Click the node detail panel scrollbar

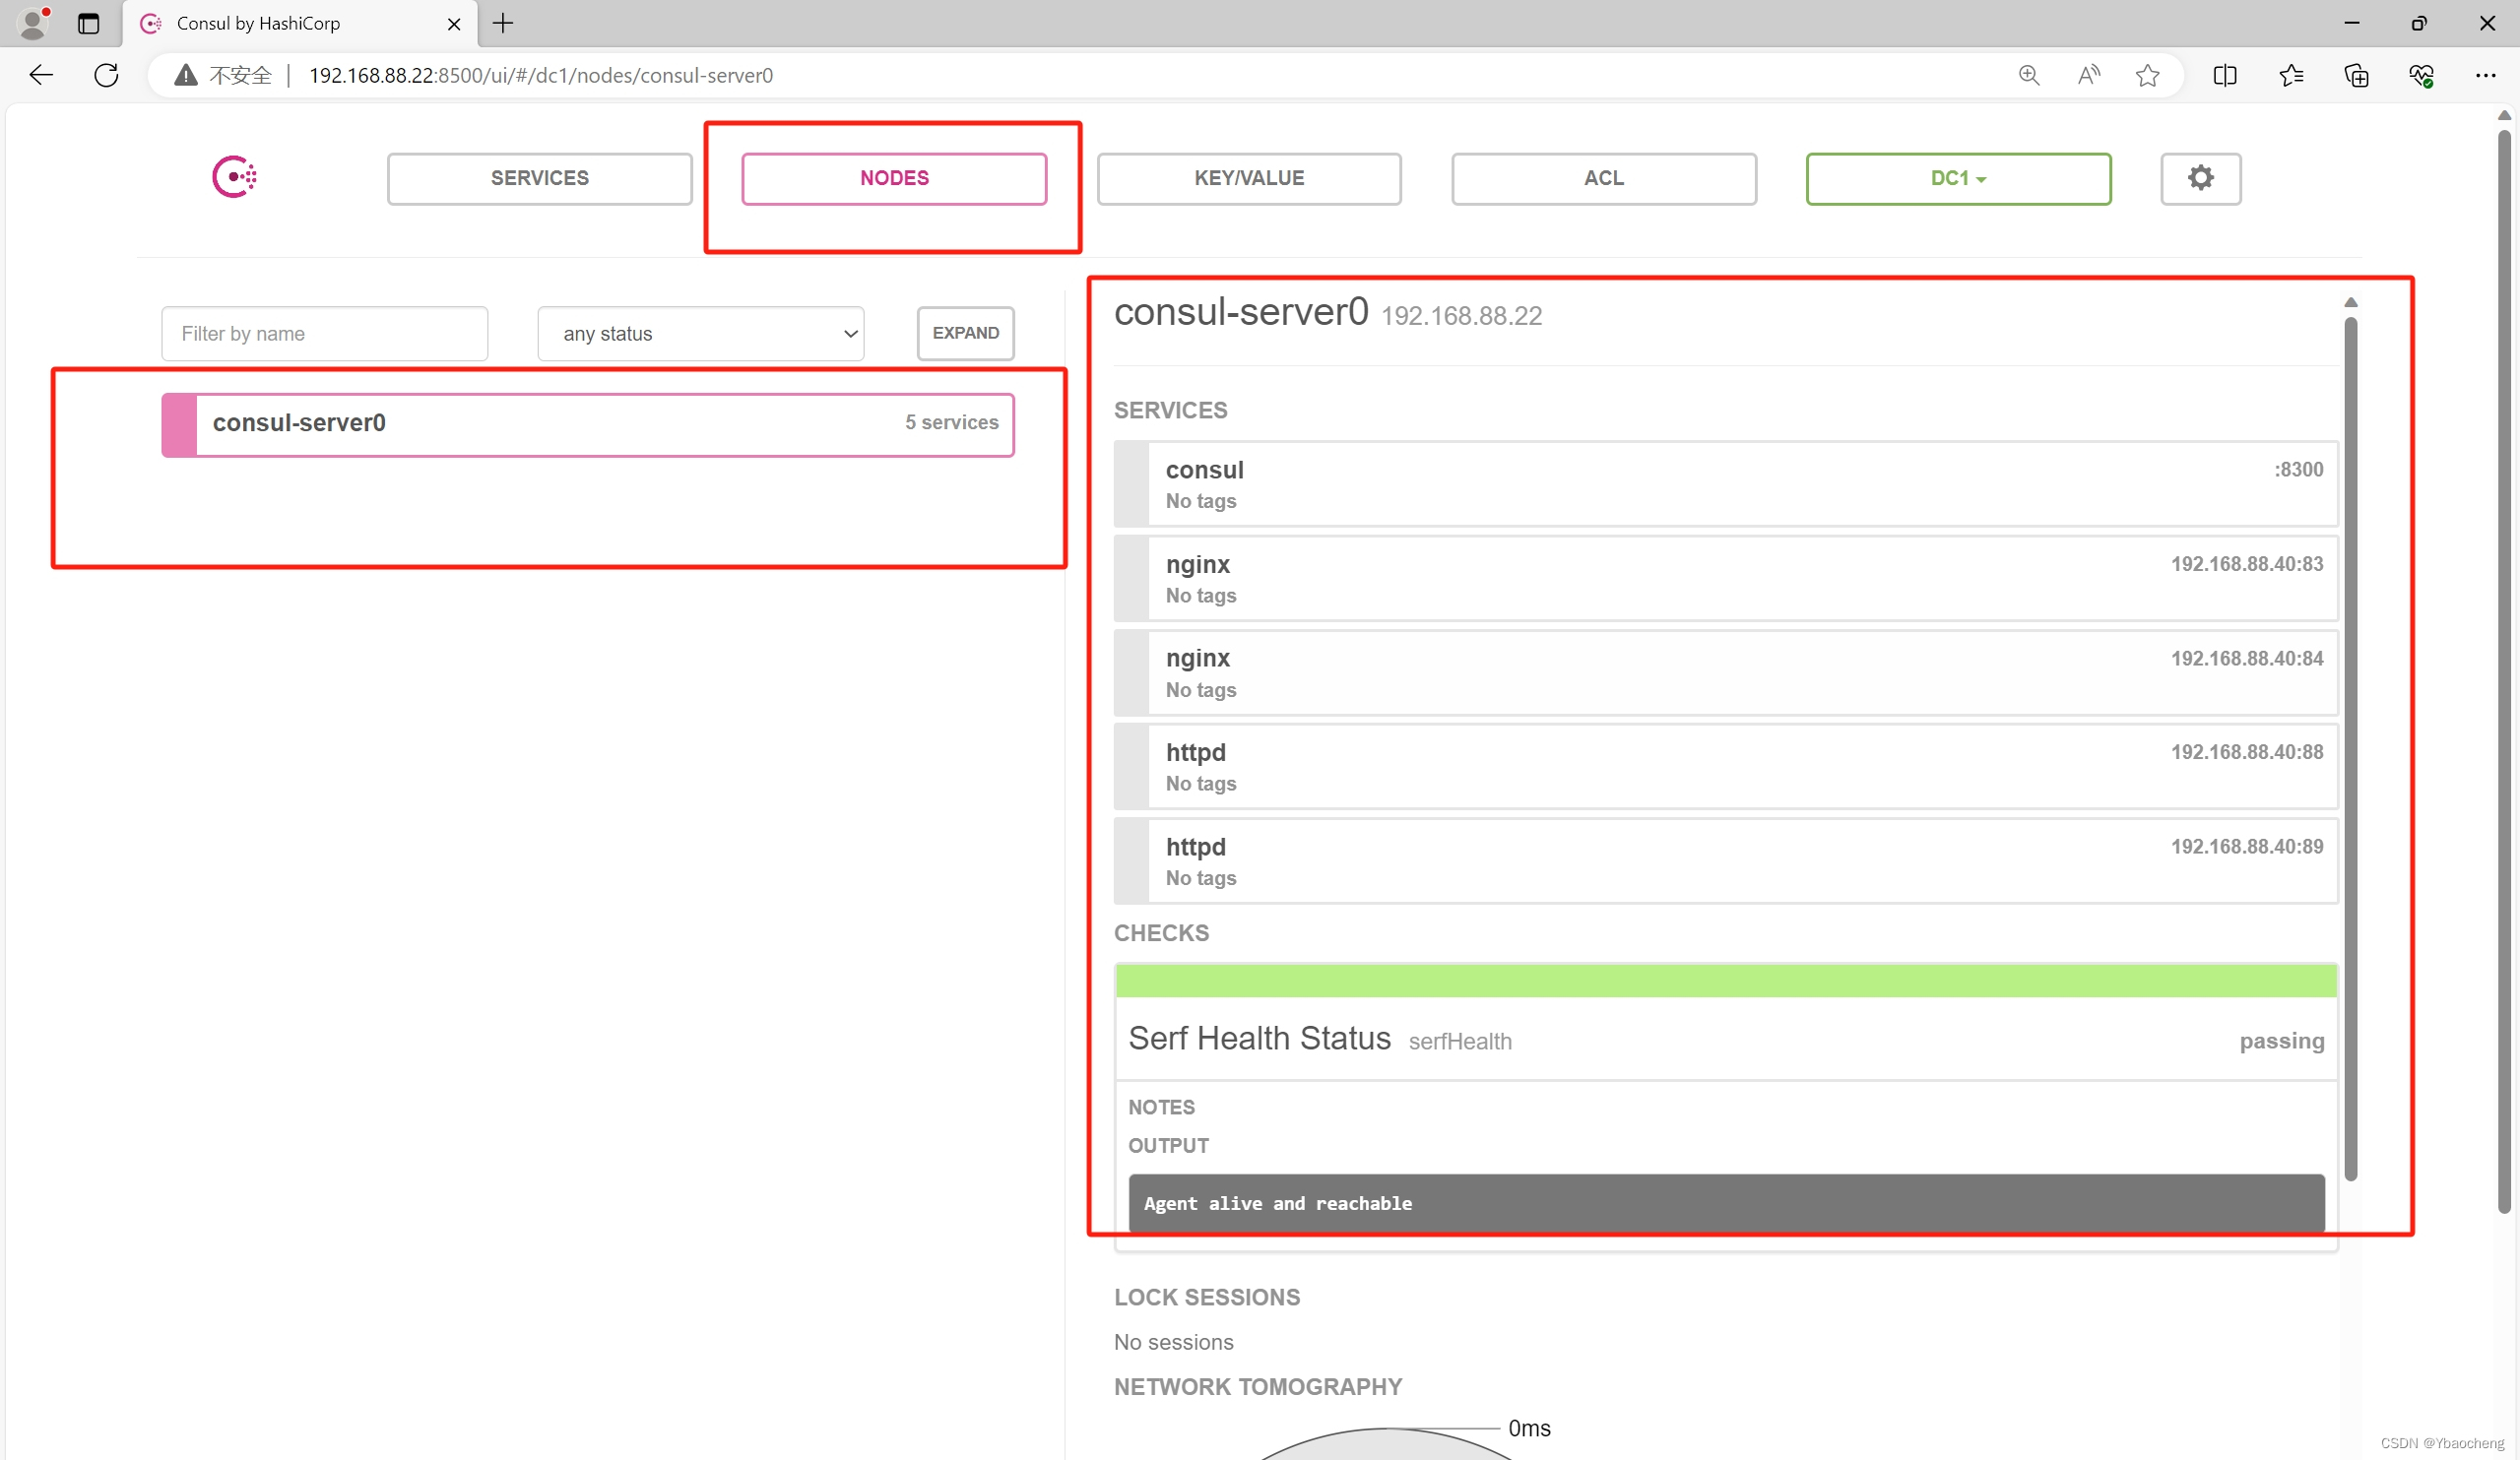[x=2350, y=748]
